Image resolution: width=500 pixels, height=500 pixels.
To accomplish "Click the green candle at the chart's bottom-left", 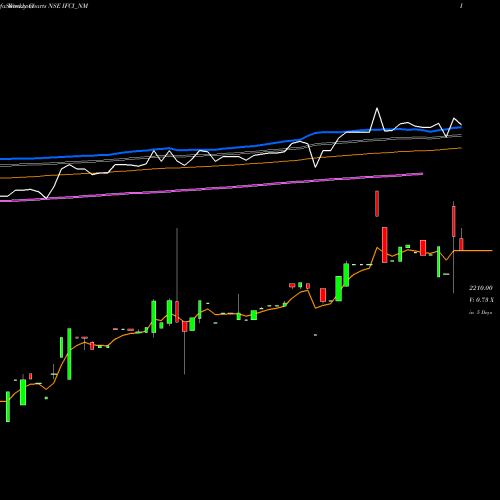I will 8,407.
